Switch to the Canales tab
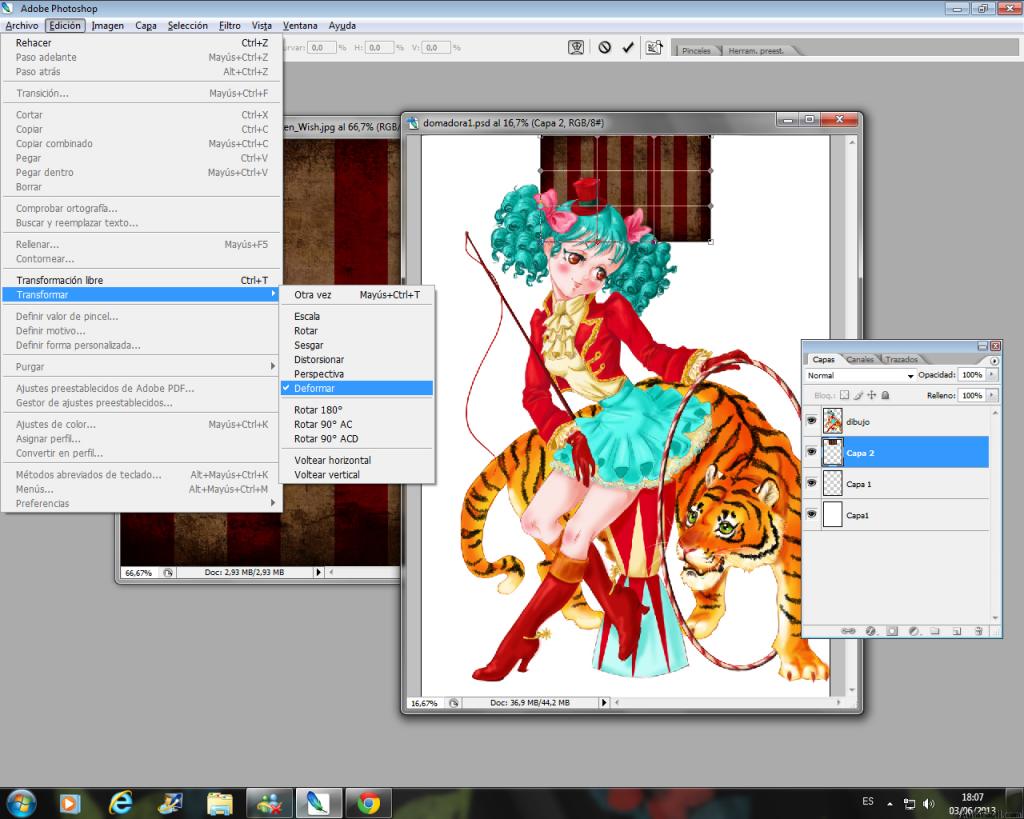This screenshot has height=819, width=1024. pos(859,360)
